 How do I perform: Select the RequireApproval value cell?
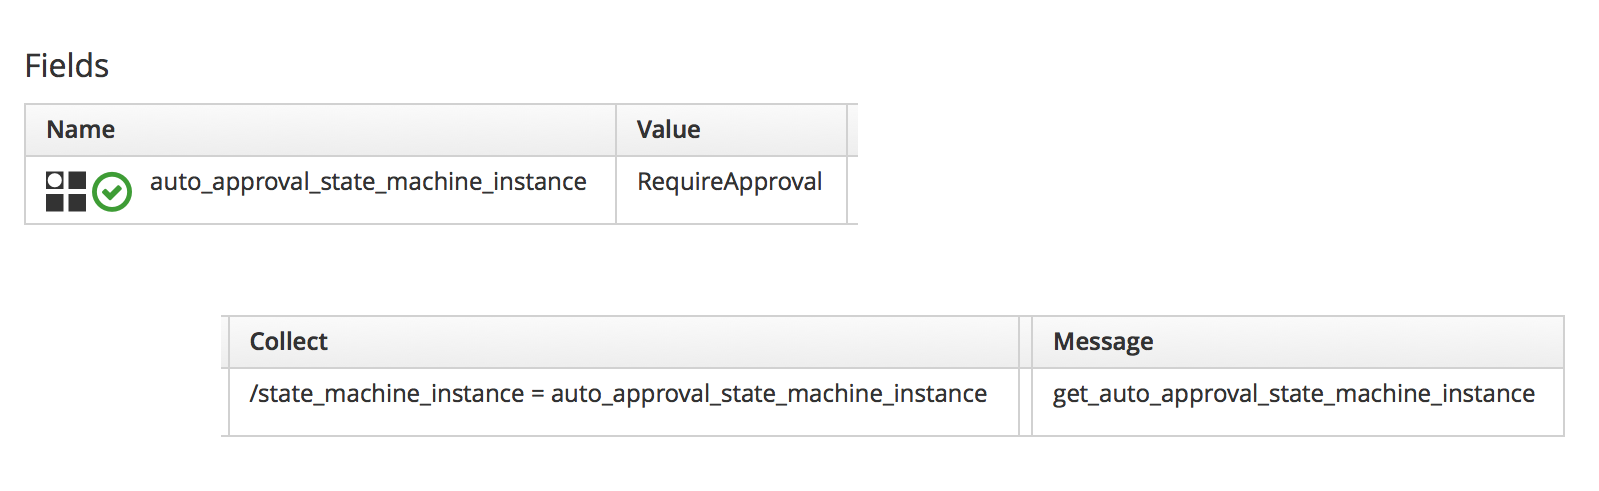pos(729,182)
